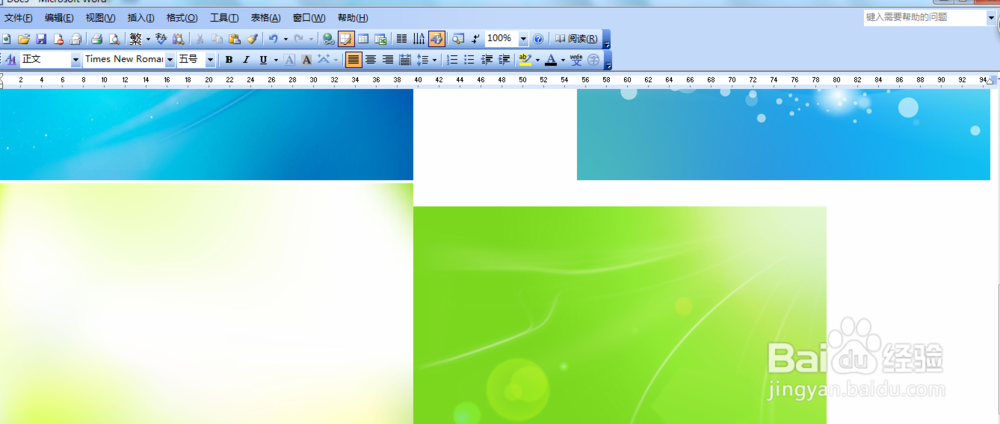Apply numbered list formatting
The height and width of the screenshot is (424, 1000).
(x=453, y=60)
